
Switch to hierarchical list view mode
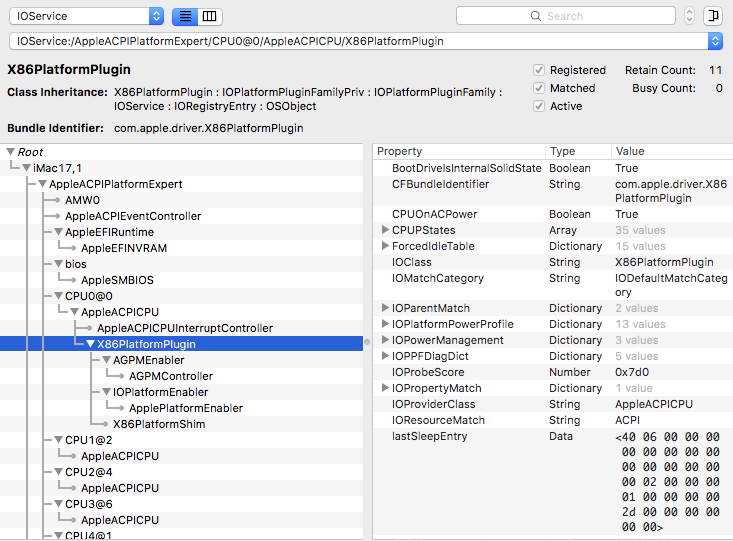coord(185,17)
